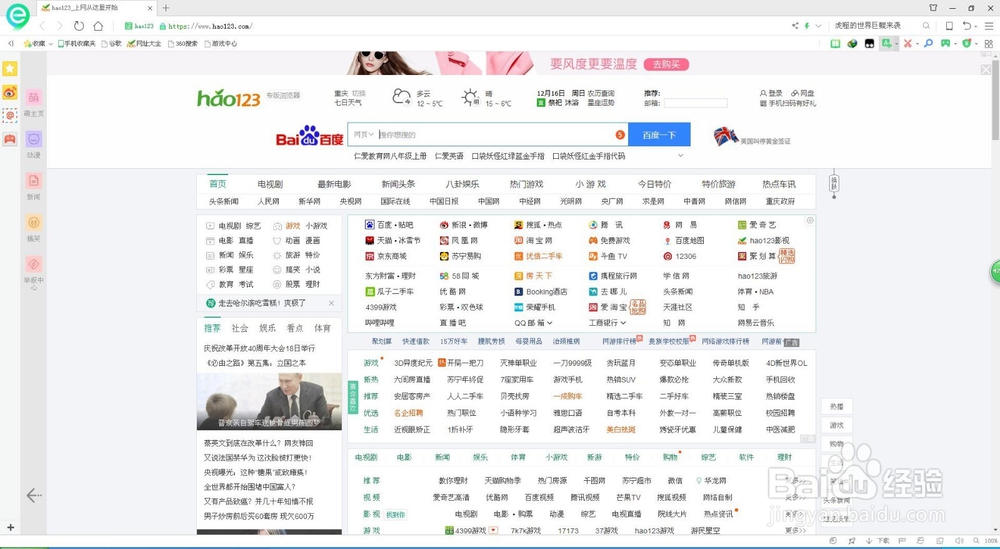Image resolution: width=1000 pixels, height=549 pixels.
Task: Click the green gamepad extension icon
Action: 946,43
